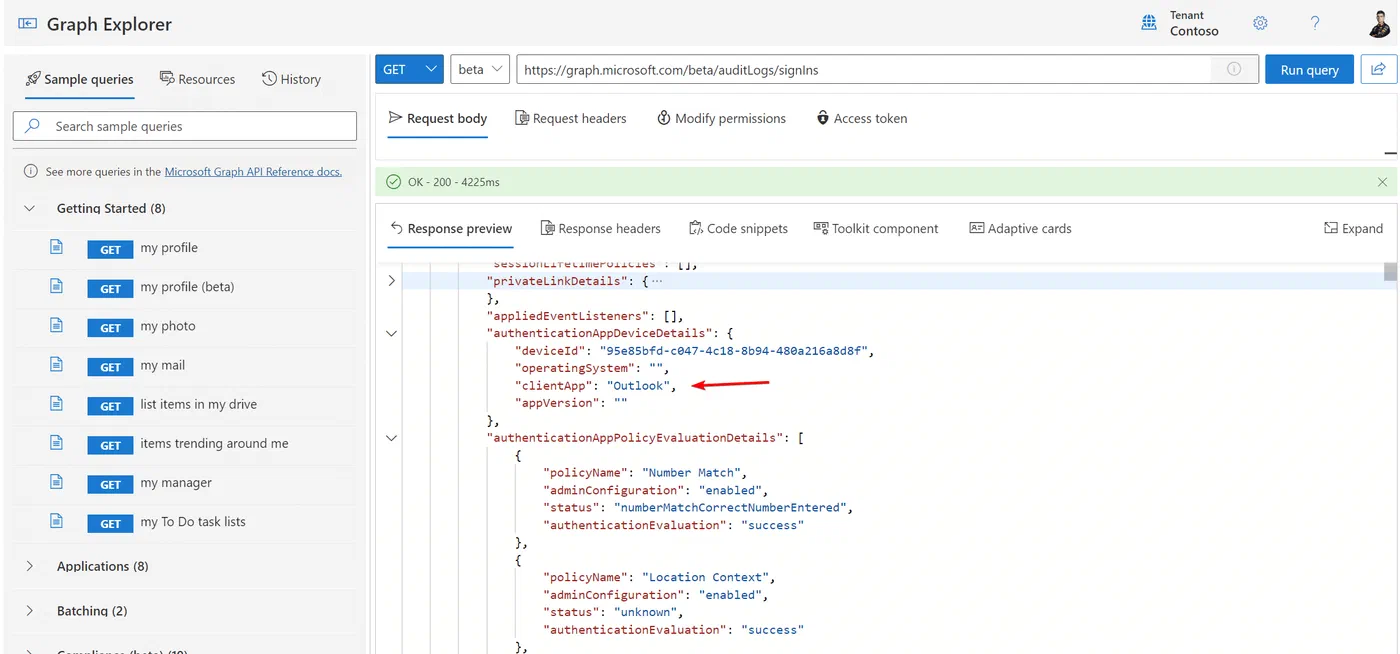This screenshot has height=654, width=1400.
Task: Switch to the History tab
Action: pos(291,79)
